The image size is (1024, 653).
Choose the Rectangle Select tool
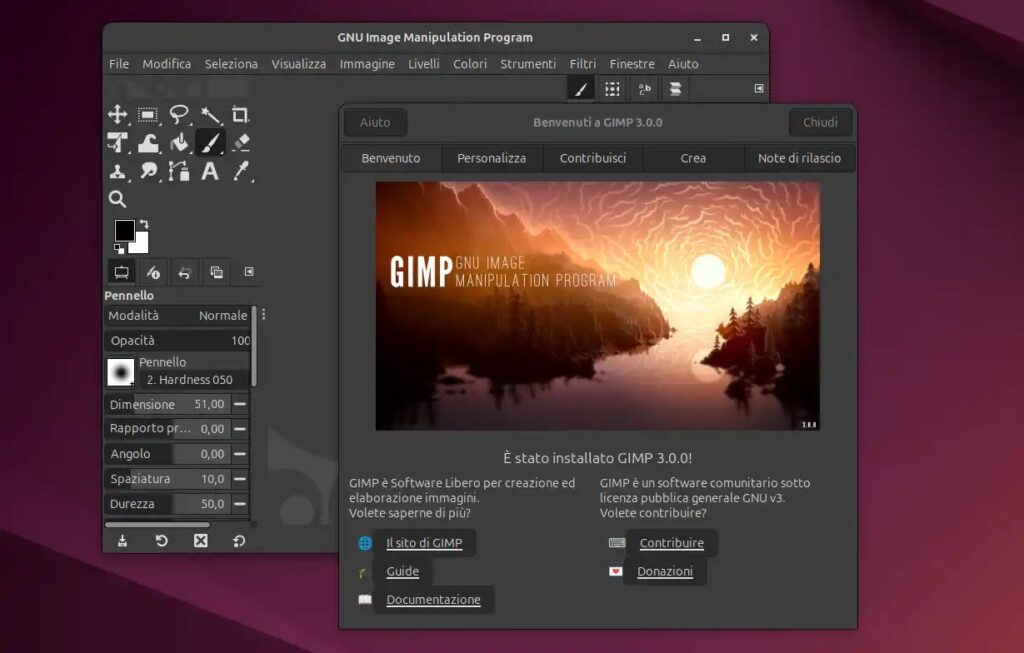point(146,115)
